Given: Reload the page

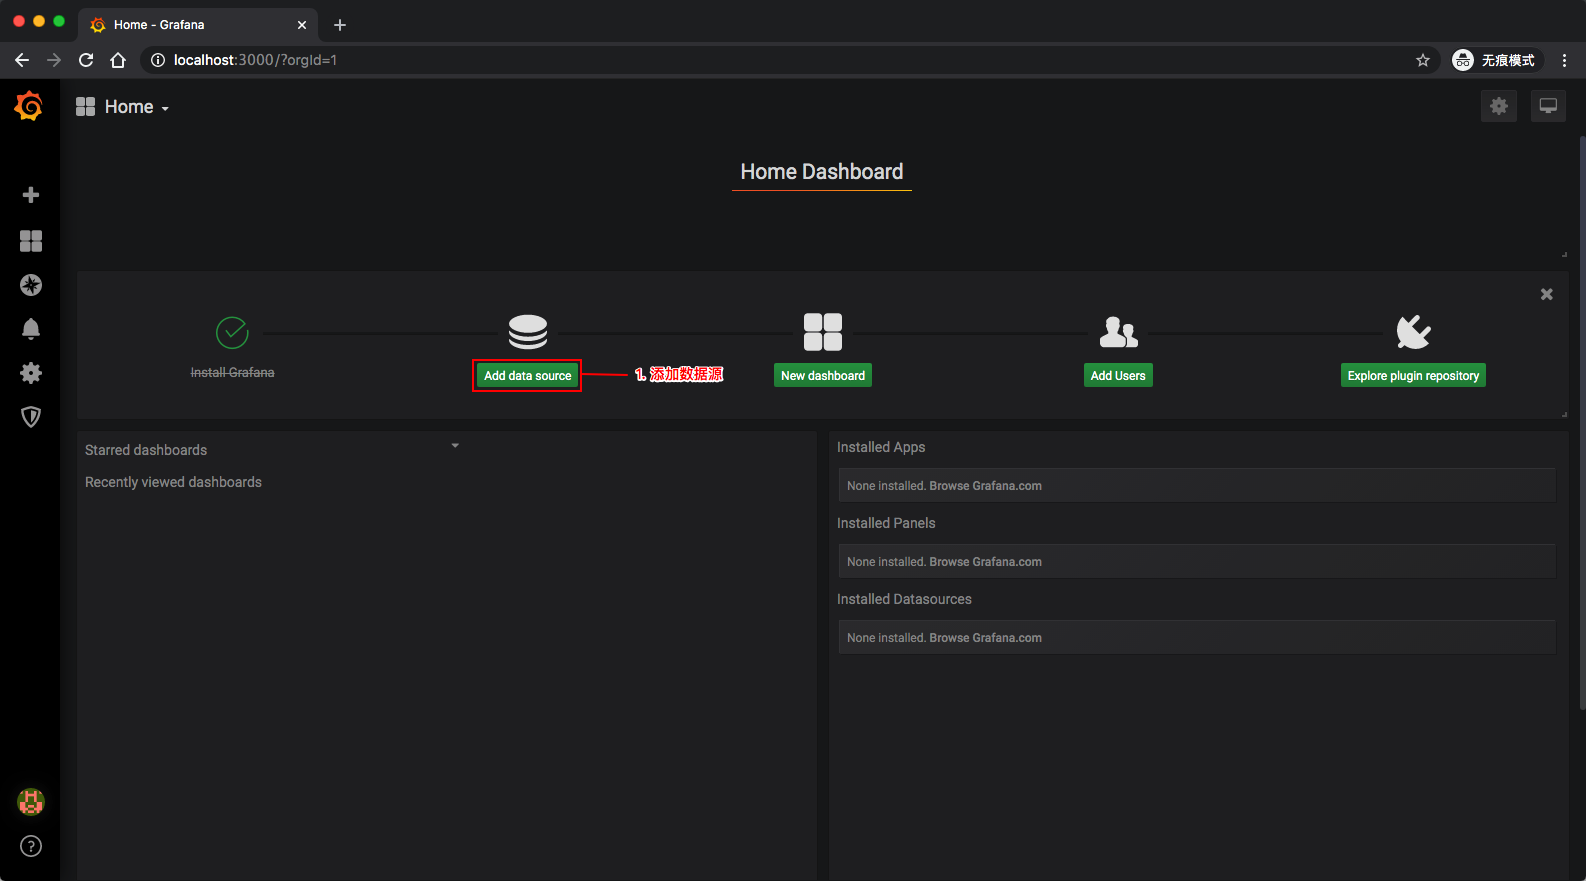Looking at the screenshot, I should pos(86,60).
